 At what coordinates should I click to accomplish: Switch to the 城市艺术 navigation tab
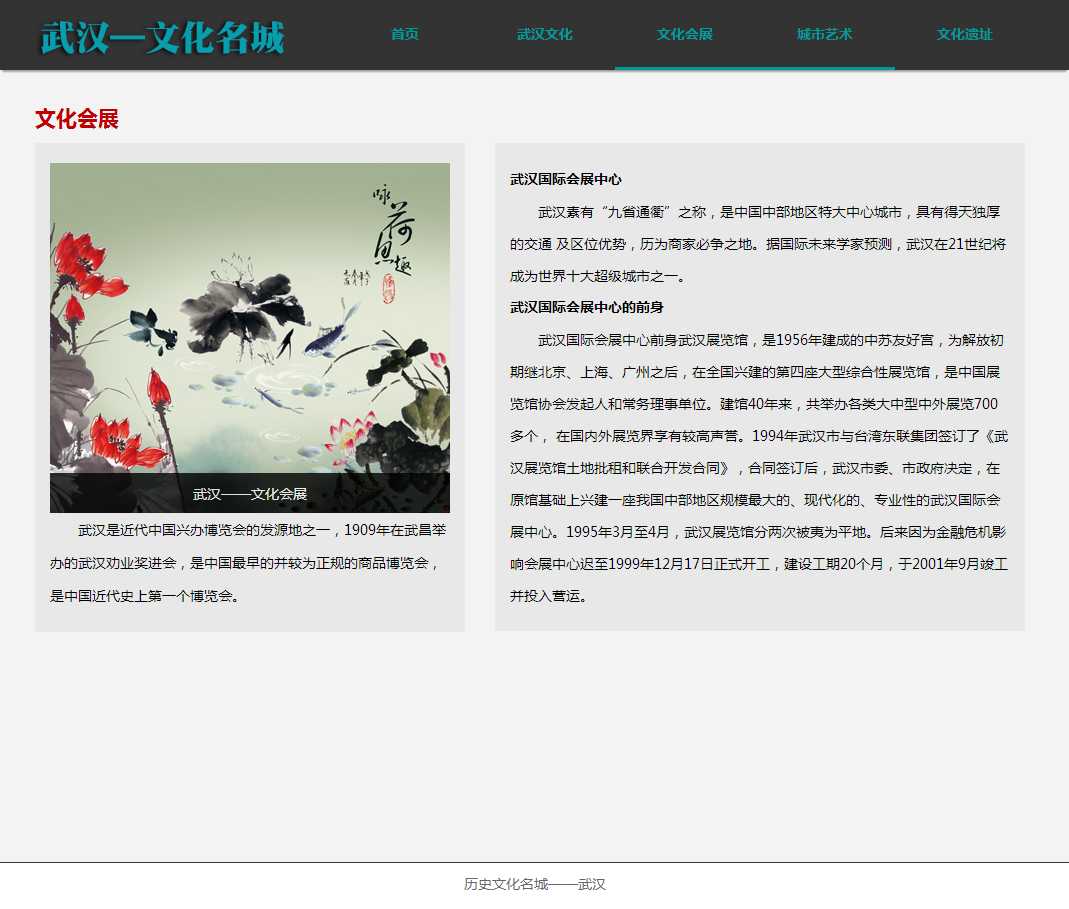pyautogui.click(x=824, y=35)
